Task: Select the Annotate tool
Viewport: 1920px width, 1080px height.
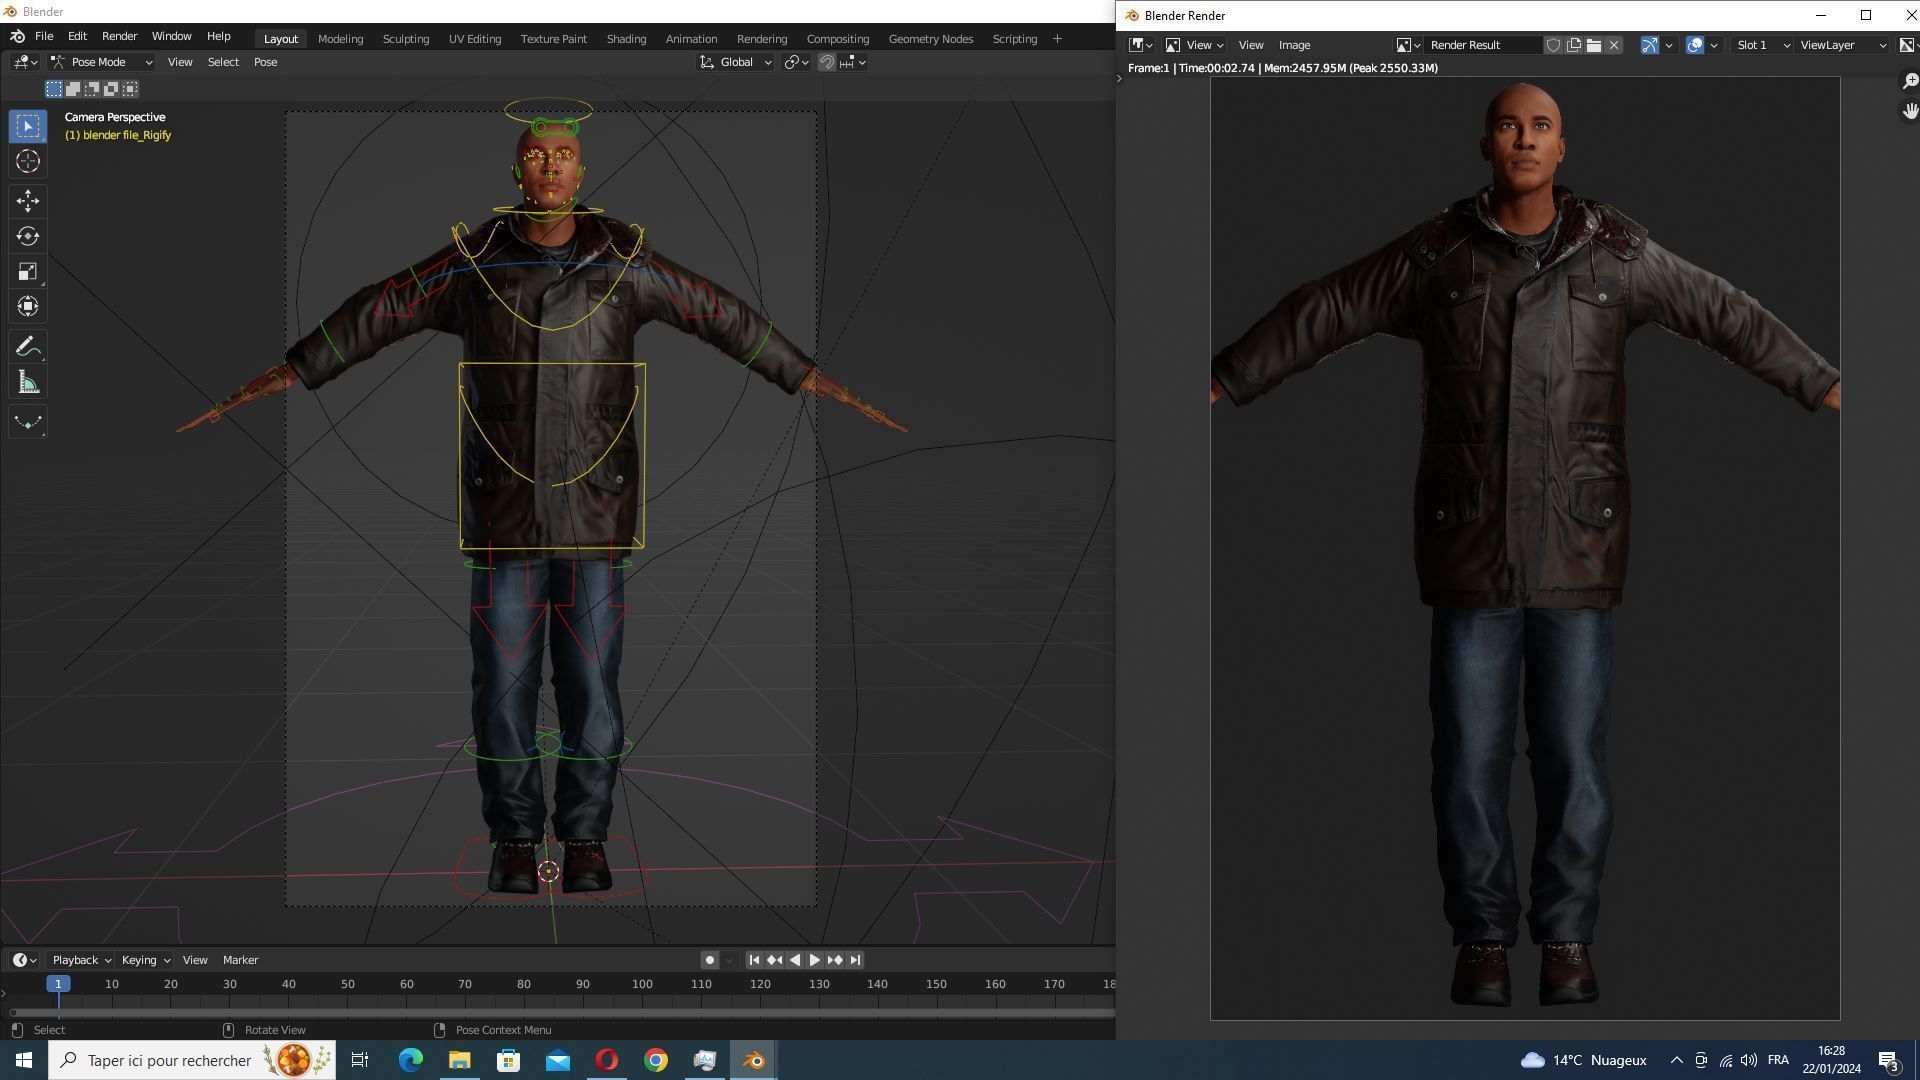Action: click(28, 347)
